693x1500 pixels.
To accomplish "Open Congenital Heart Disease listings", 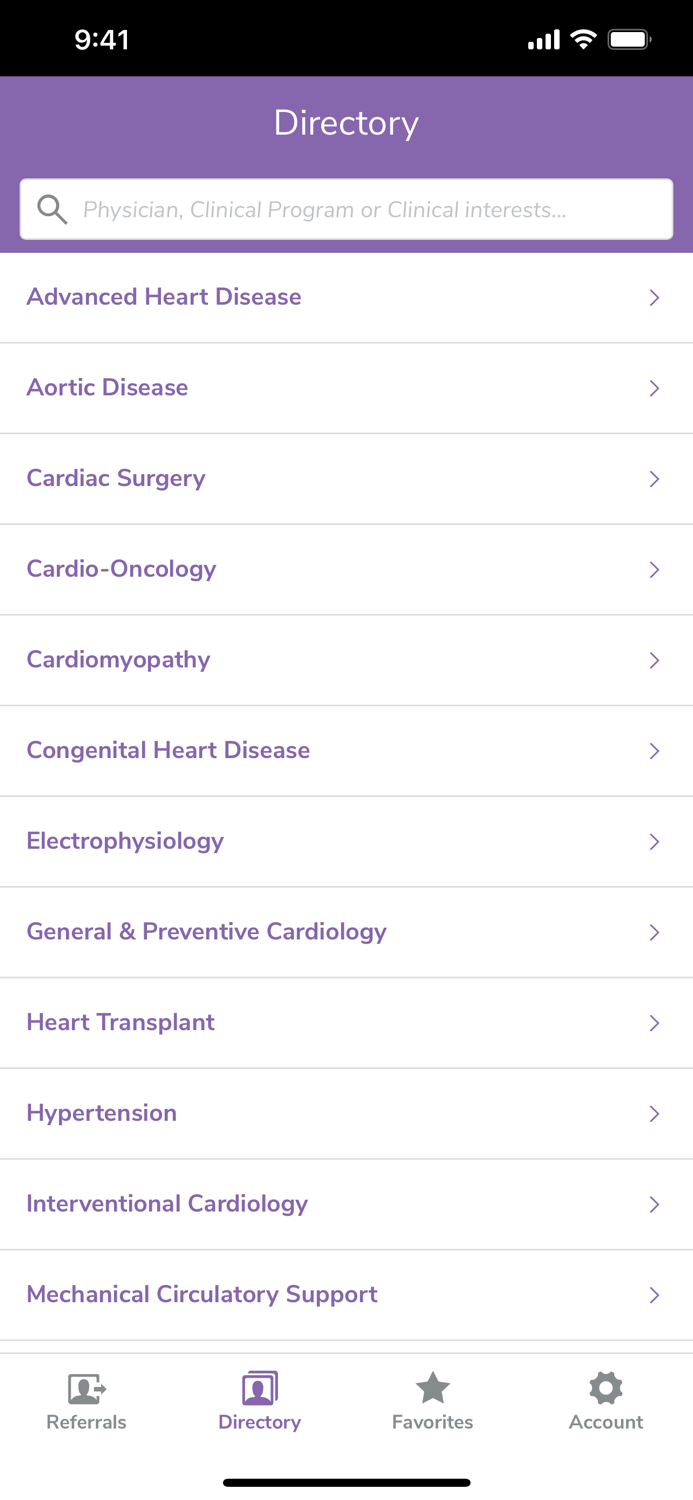I will [168, 750].
